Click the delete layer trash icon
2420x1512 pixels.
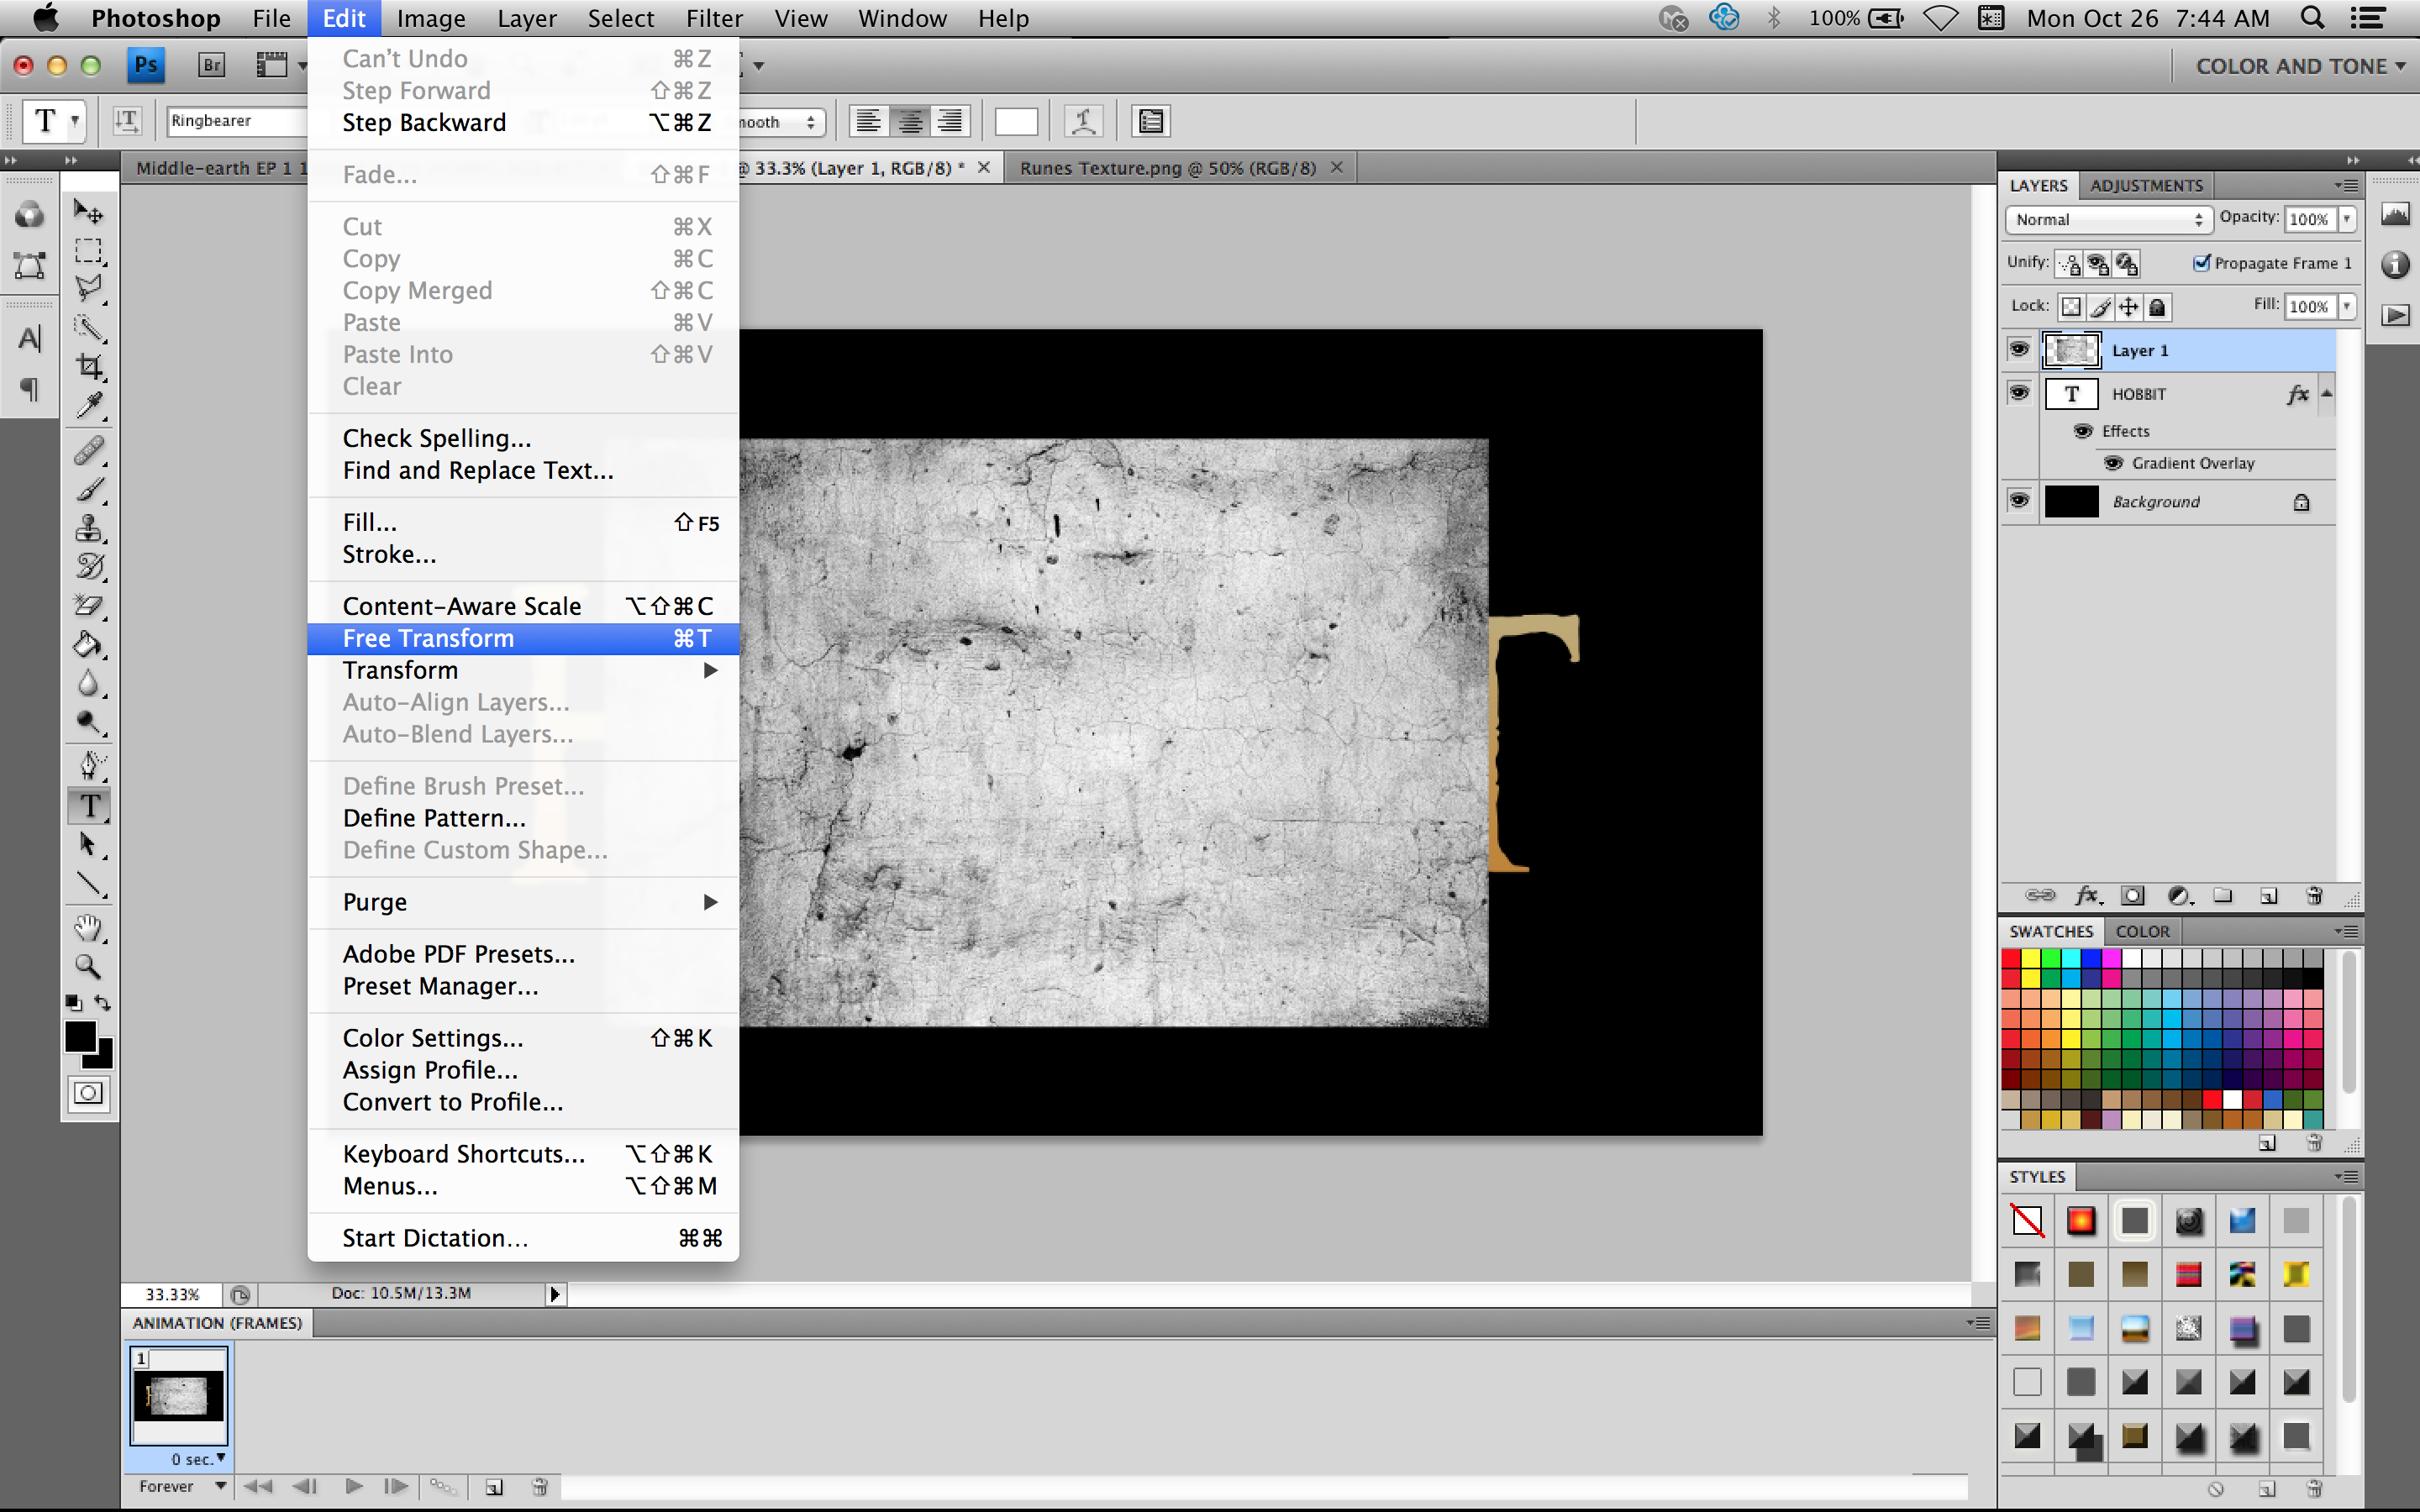coord(2315,895)
